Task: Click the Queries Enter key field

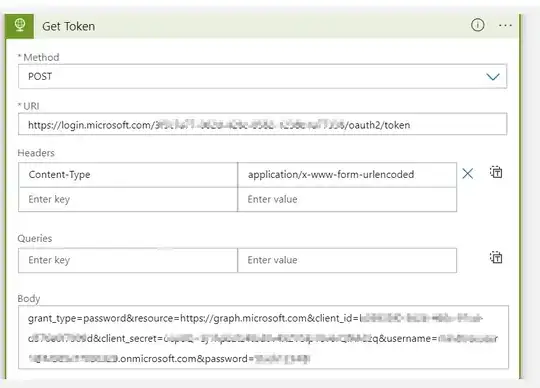Action: coord(128,260)
